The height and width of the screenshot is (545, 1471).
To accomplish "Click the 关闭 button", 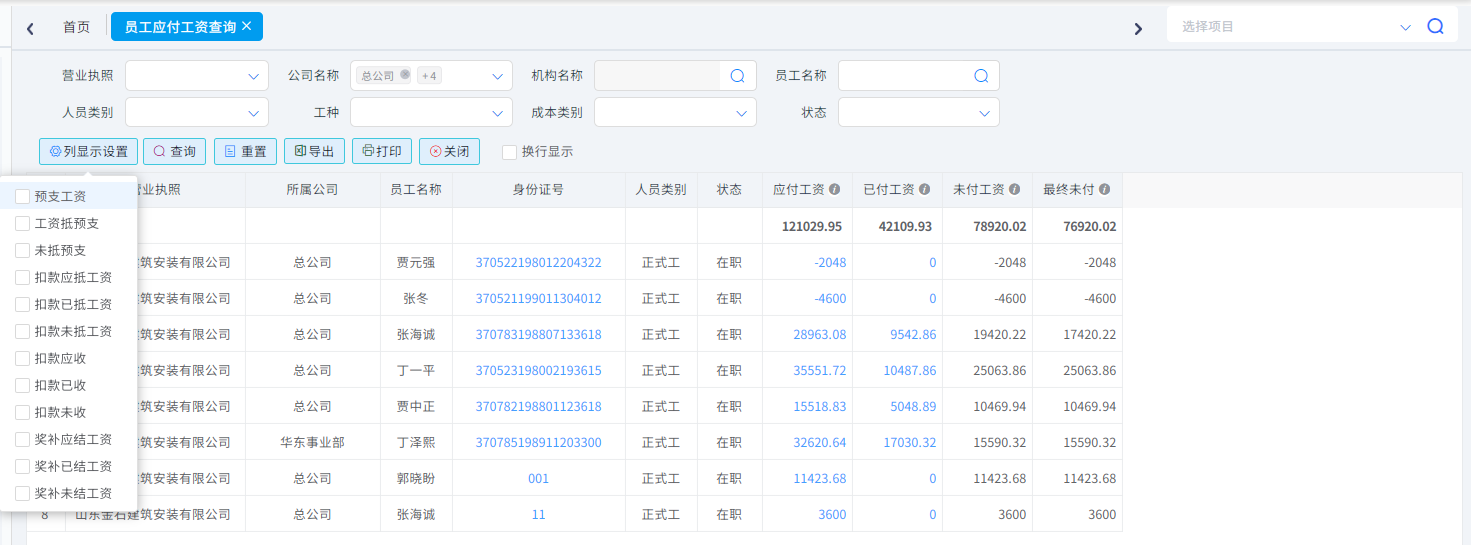I will click(449, 152).
